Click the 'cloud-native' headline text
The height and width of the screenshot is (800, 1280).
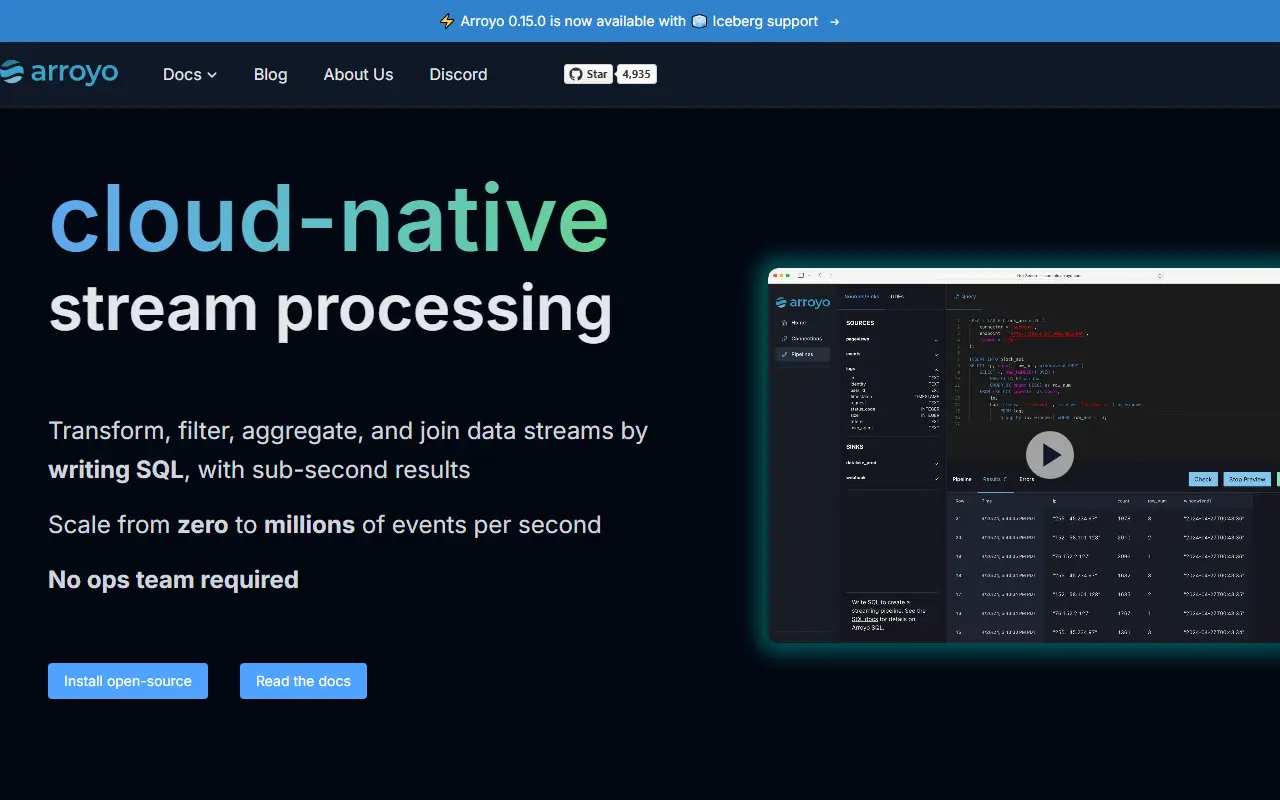click(x=329, y=220)
